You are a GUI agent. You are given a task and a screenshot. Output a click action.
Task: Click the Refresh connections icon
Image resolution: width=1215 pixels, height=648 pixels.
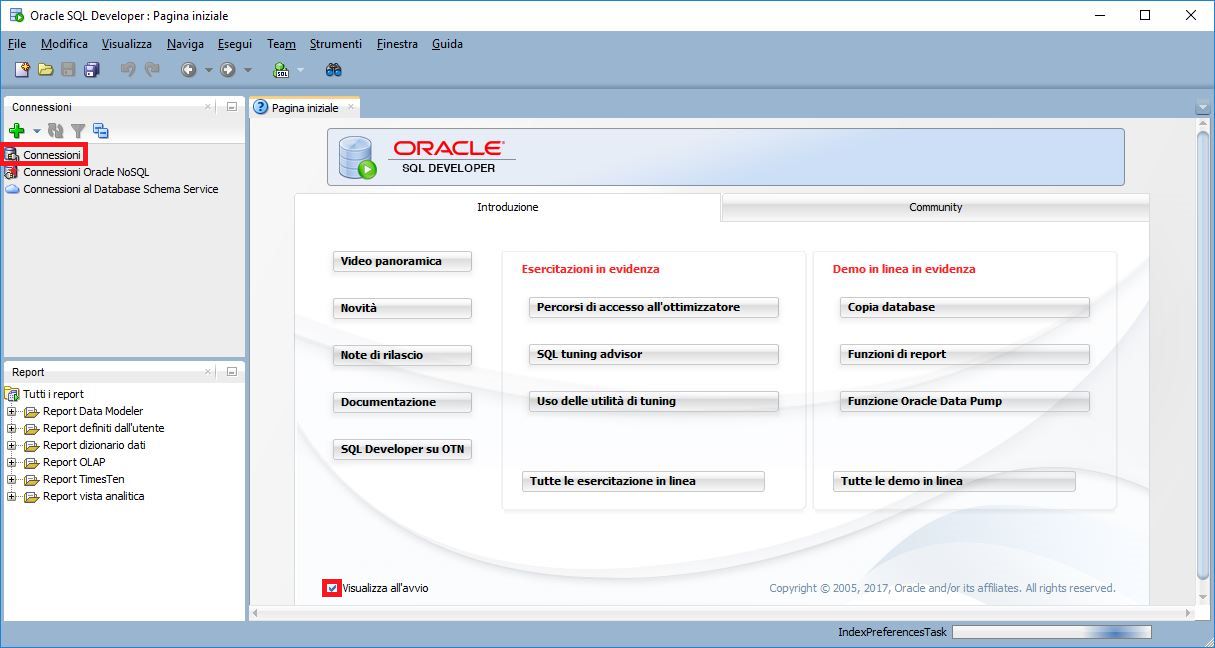pos(56,131)
